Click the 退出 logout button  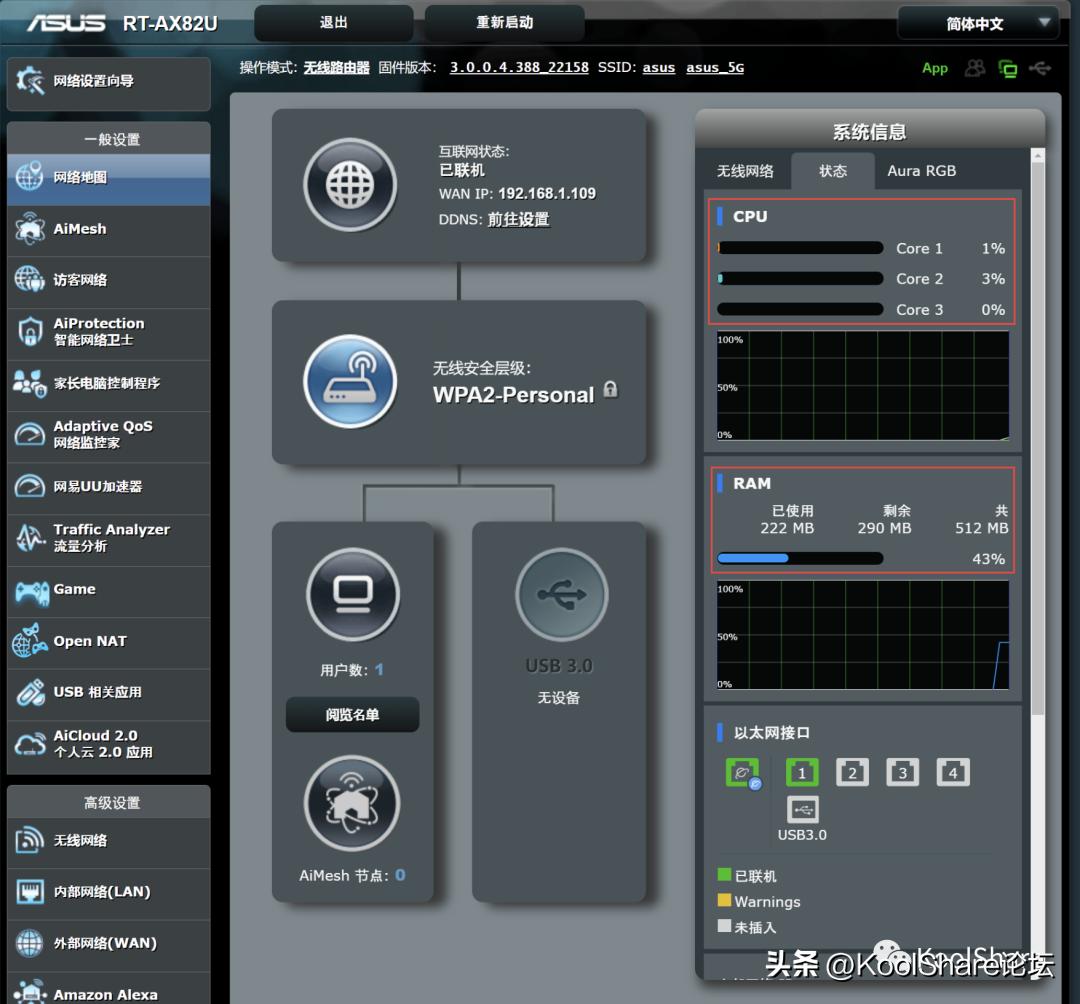[x=334, y=23]
